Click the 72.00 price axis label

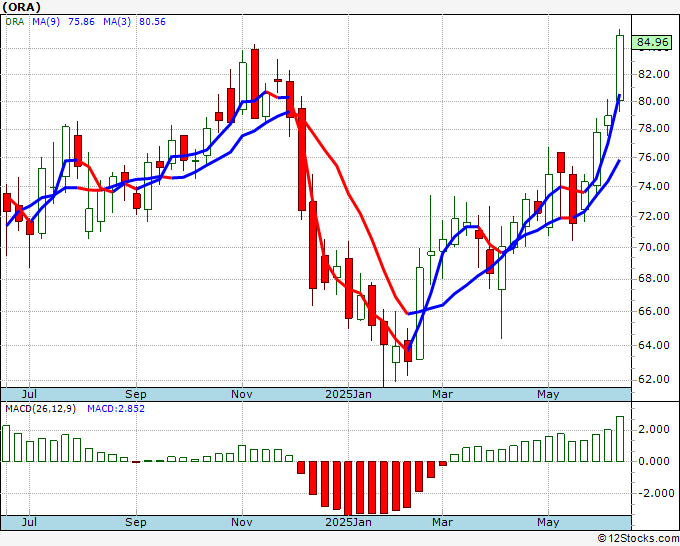click(x=654, y=216)
